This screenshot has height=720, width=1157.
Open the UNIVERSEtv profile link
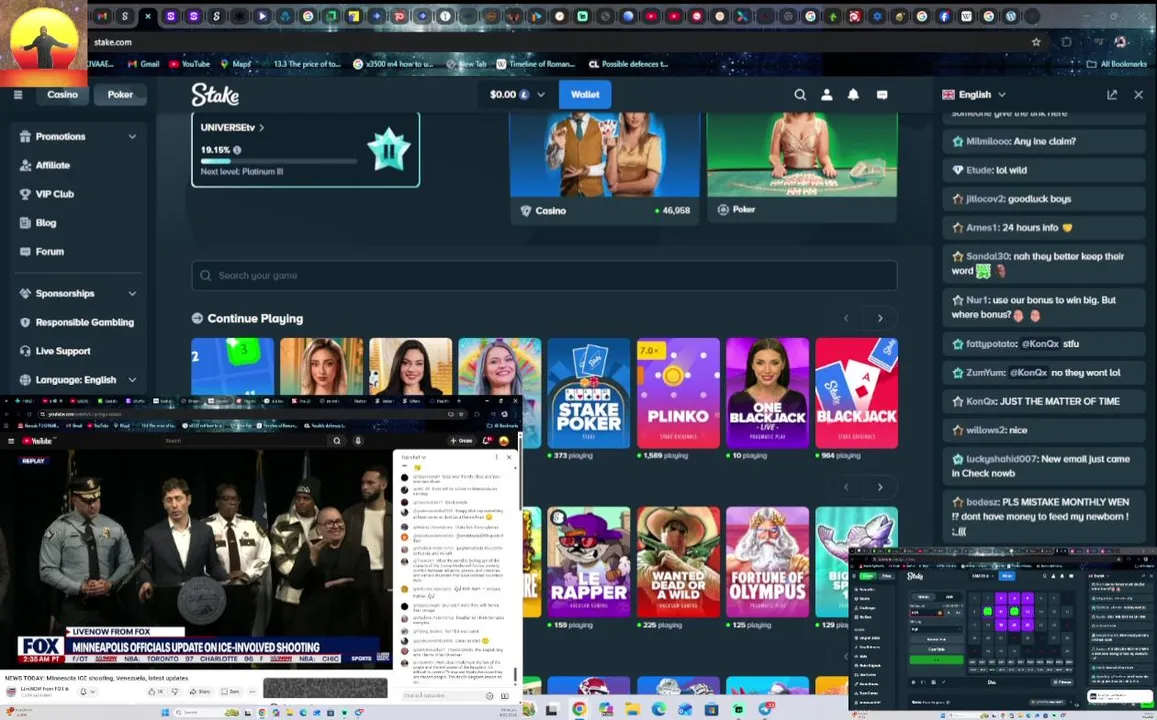[232, 128]
